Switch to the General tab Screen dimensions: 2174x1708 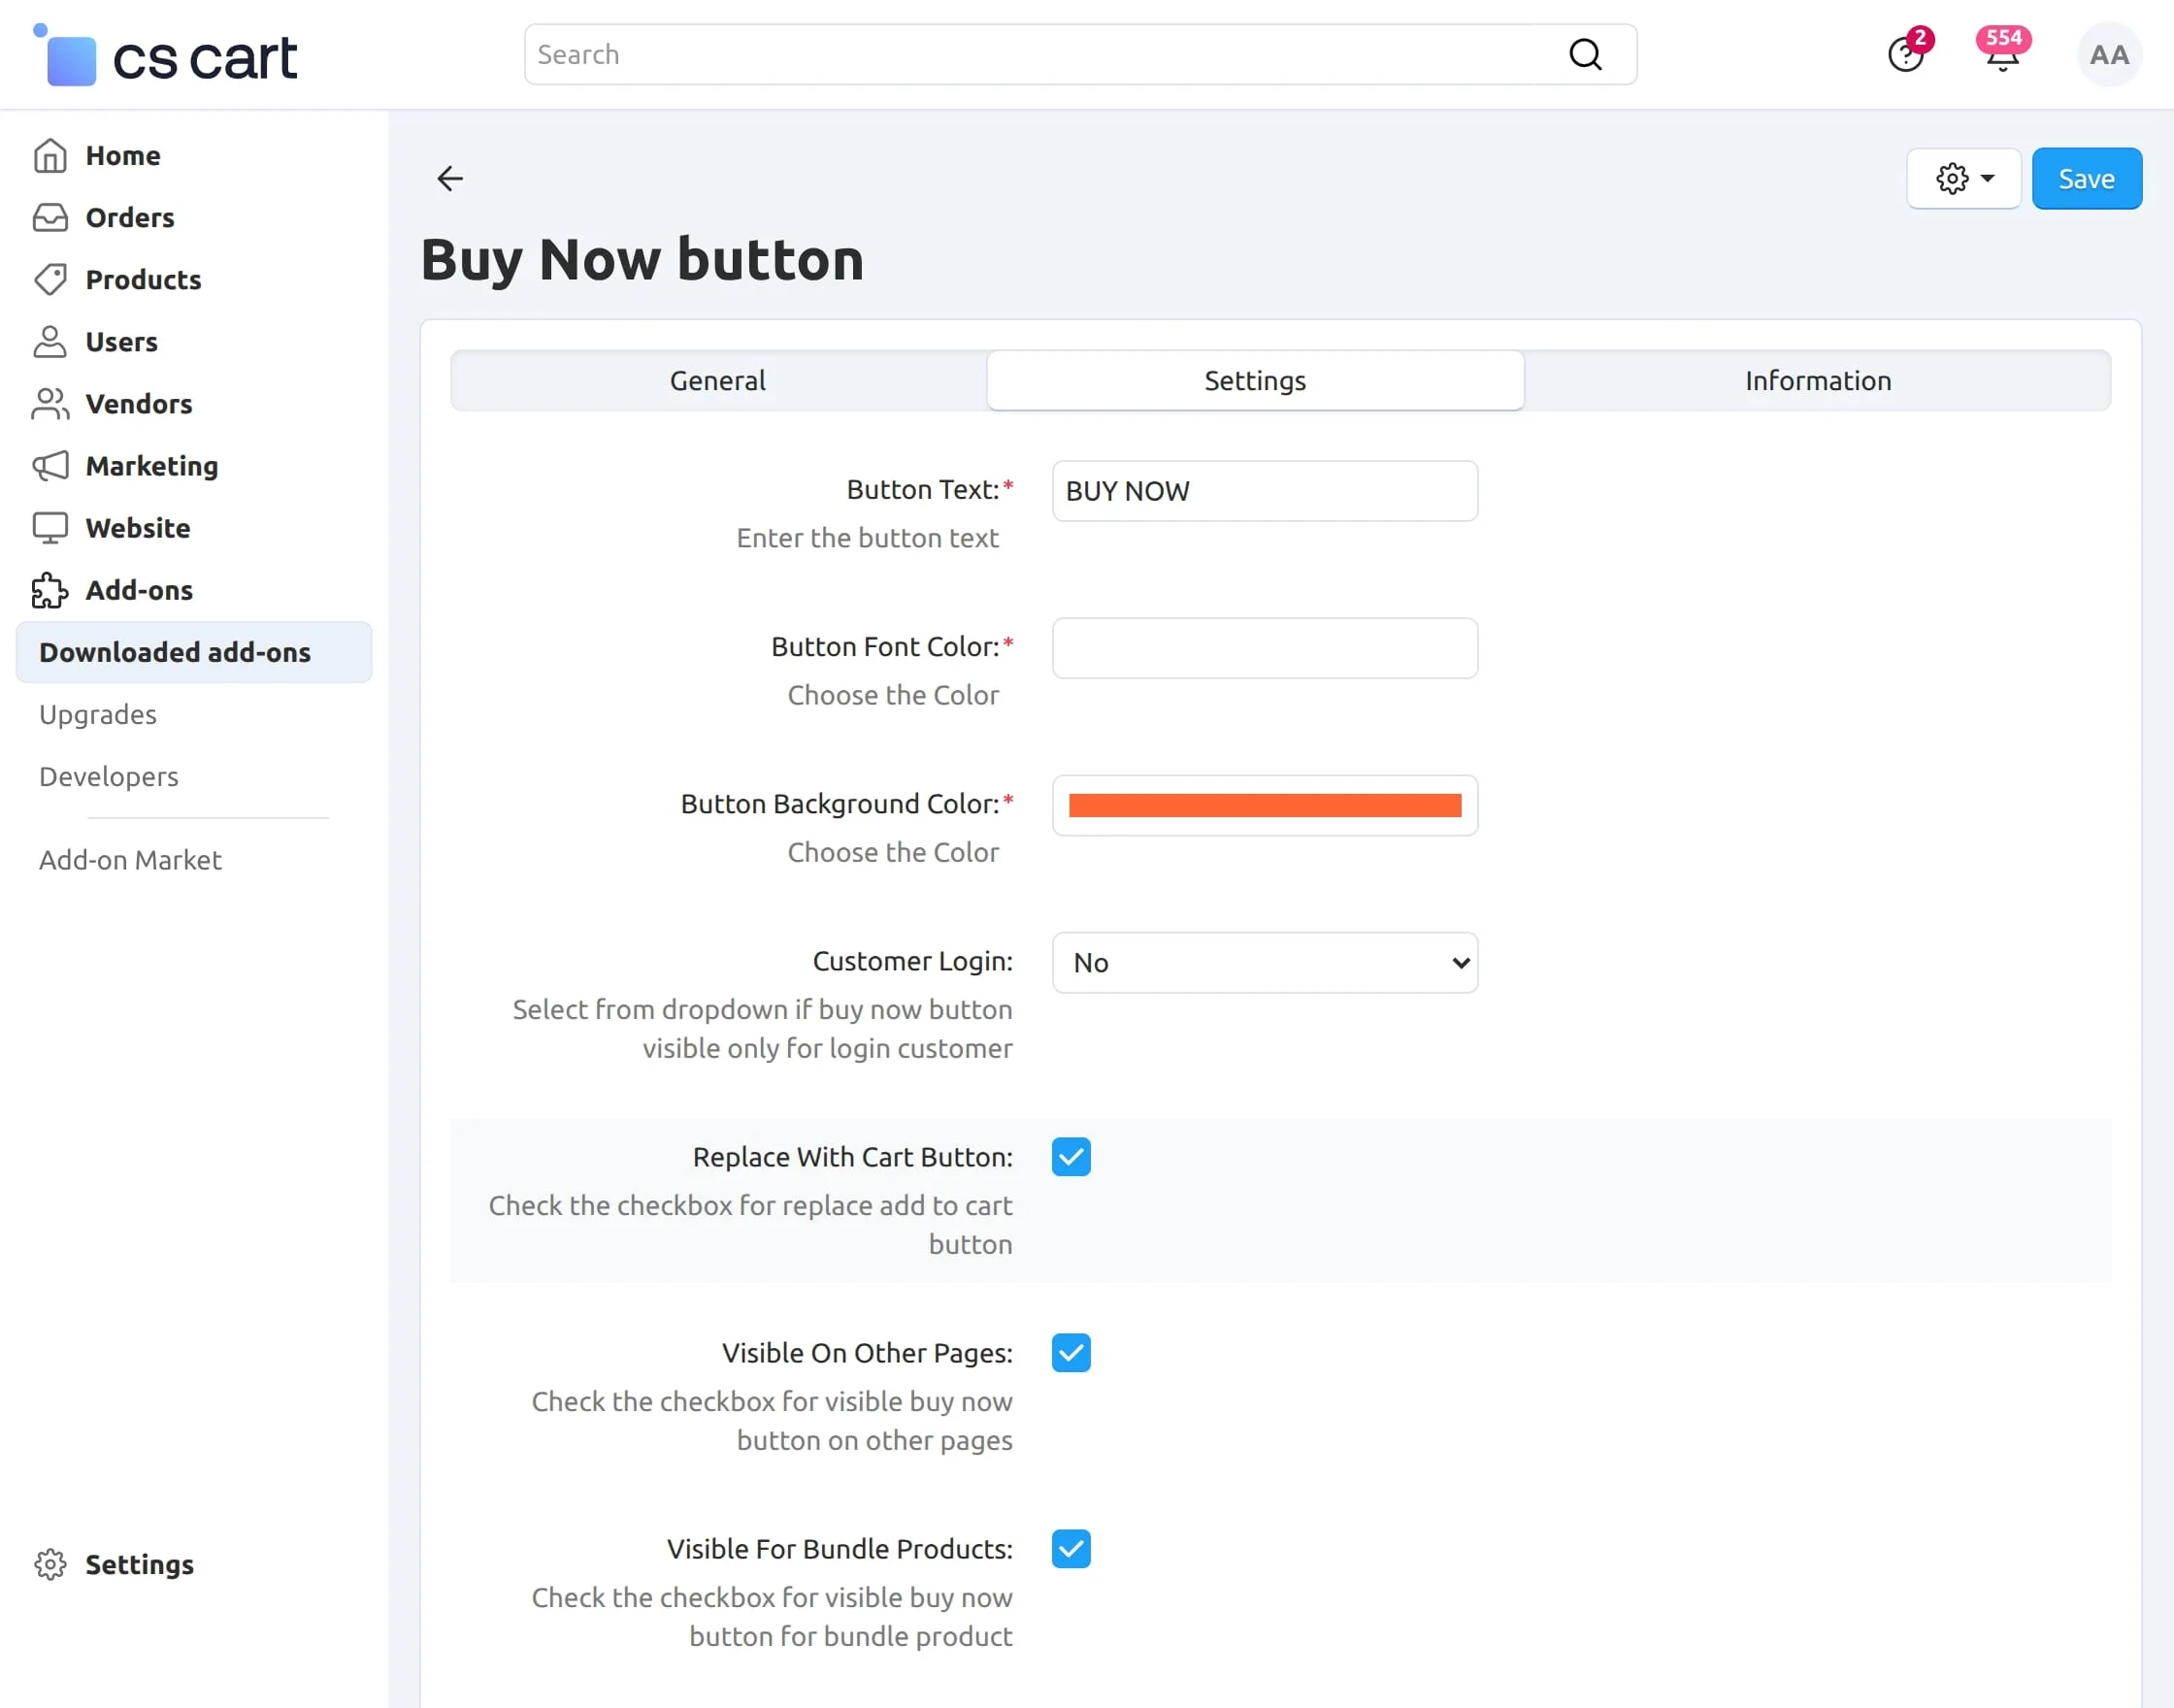(x=718, y=381)
